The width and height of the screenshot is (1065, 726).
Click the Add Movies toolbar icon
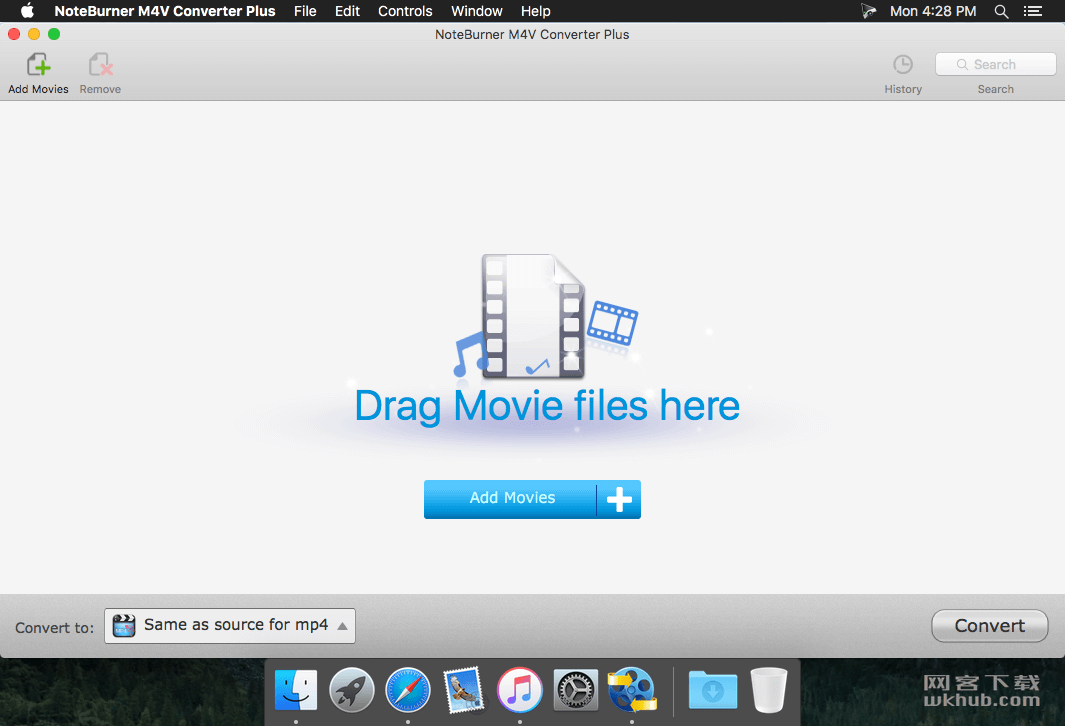point(39,65)
